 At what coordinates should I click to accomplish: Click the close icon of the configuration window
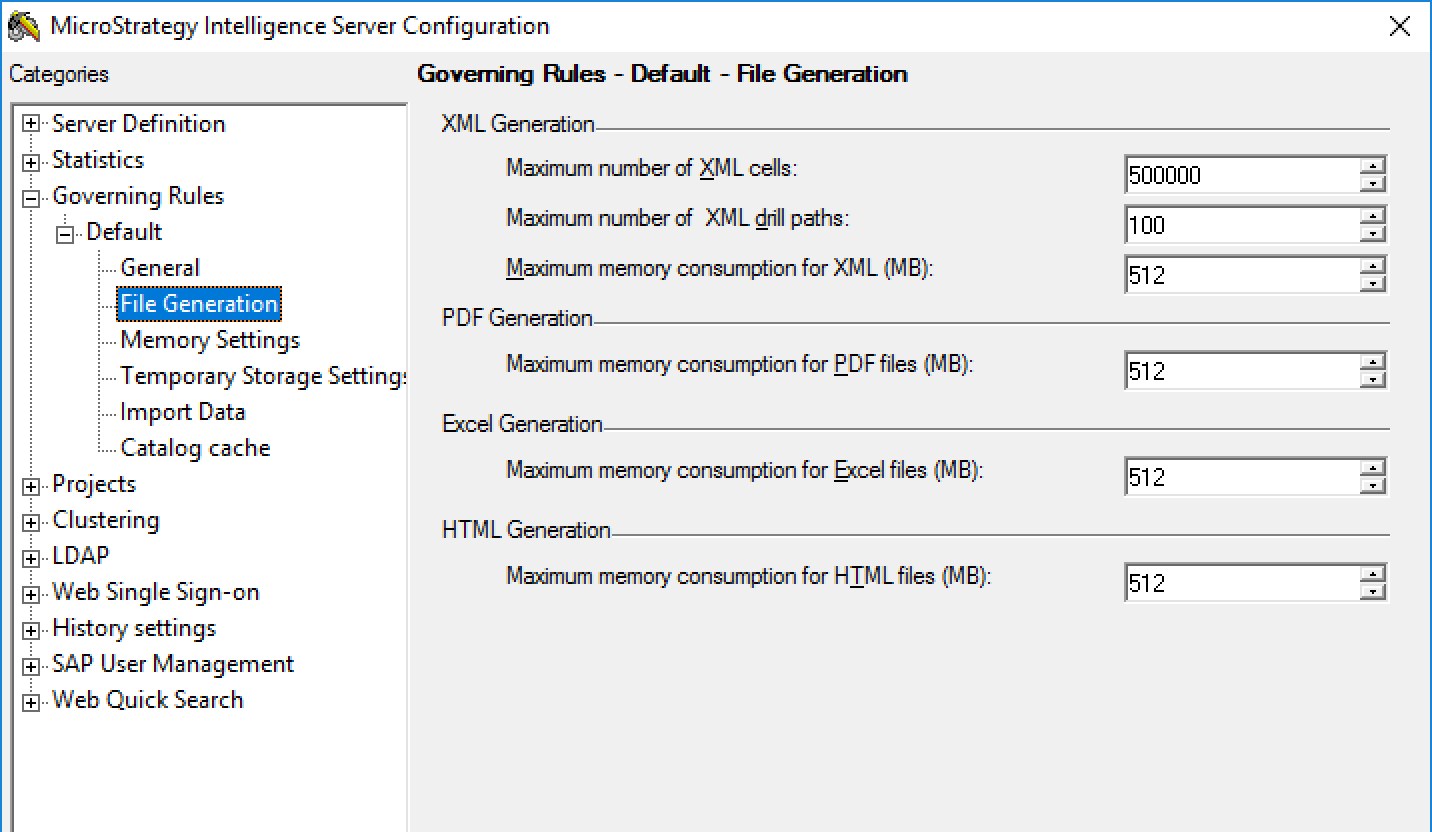[x=1399, y=27]
